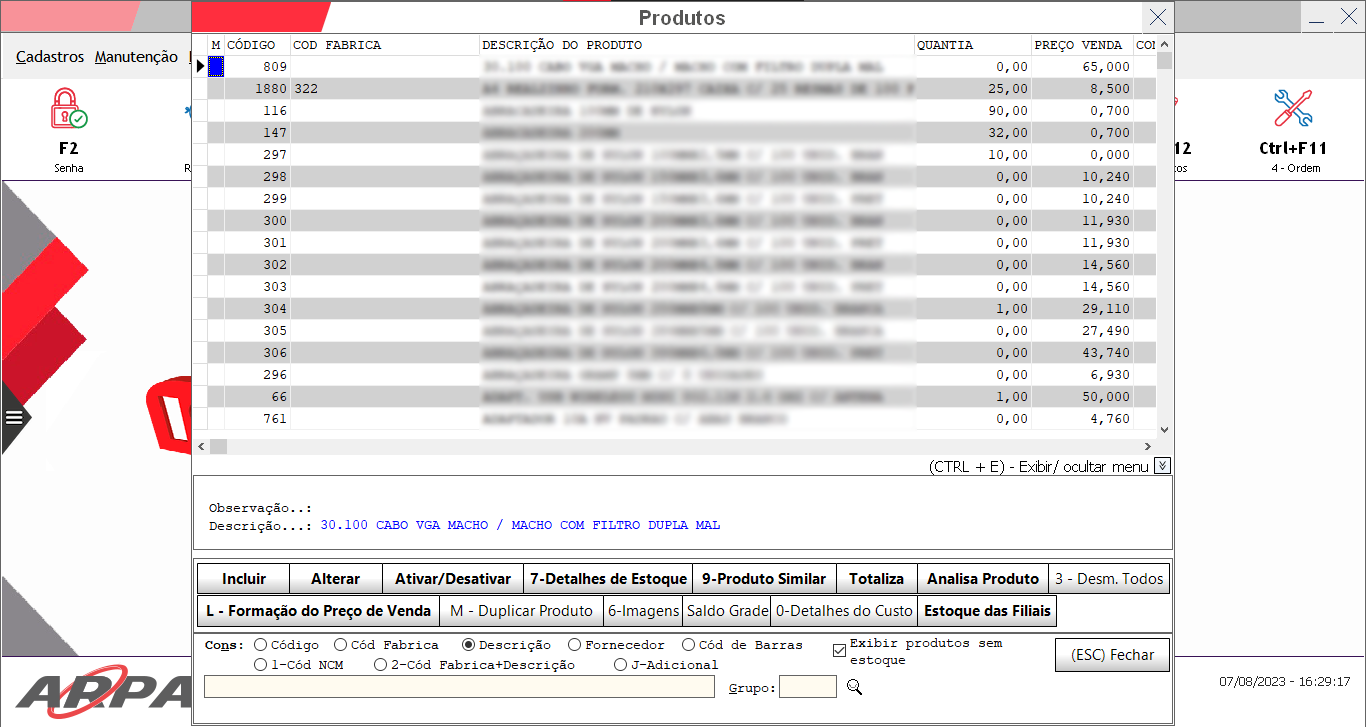Click the magnifier icon next to Grupo

tap(854, 687)
